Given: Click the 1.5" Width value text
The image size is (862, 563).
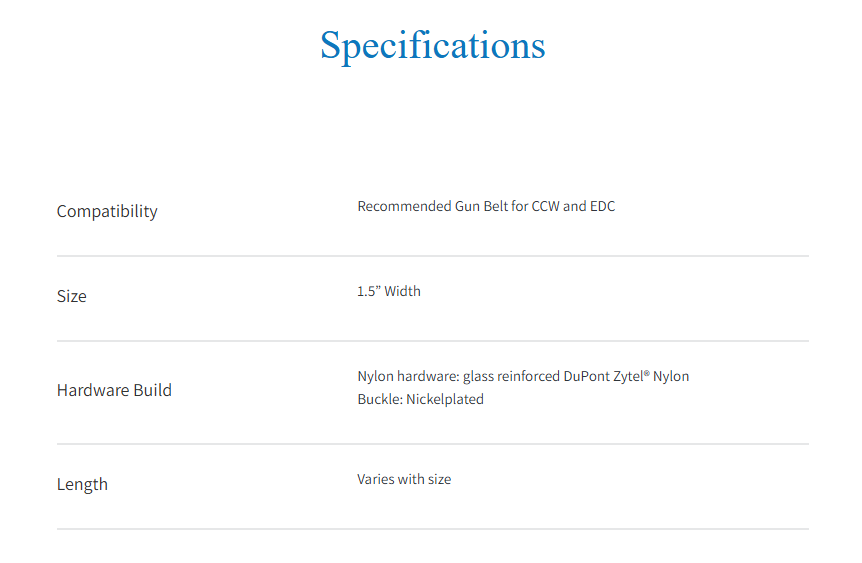Looking at the screenshot, I should tap(389, 292).
